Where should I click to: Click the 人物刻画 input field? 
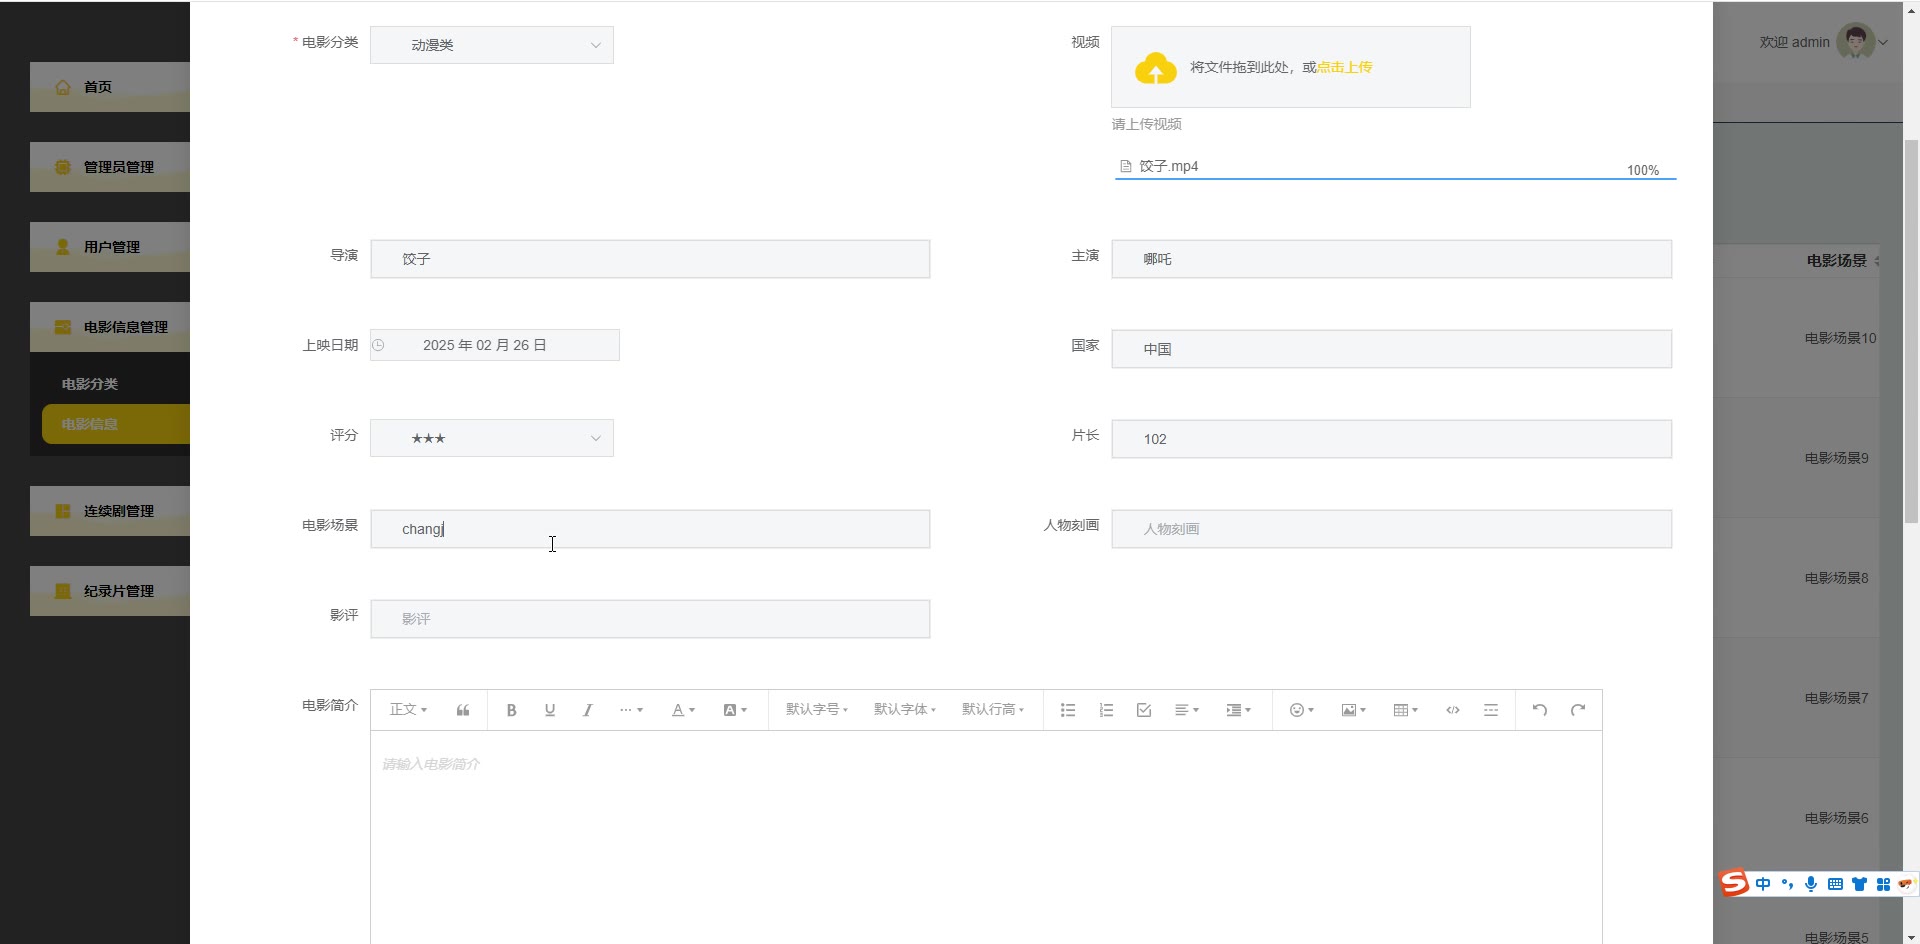click(1391, 529)
